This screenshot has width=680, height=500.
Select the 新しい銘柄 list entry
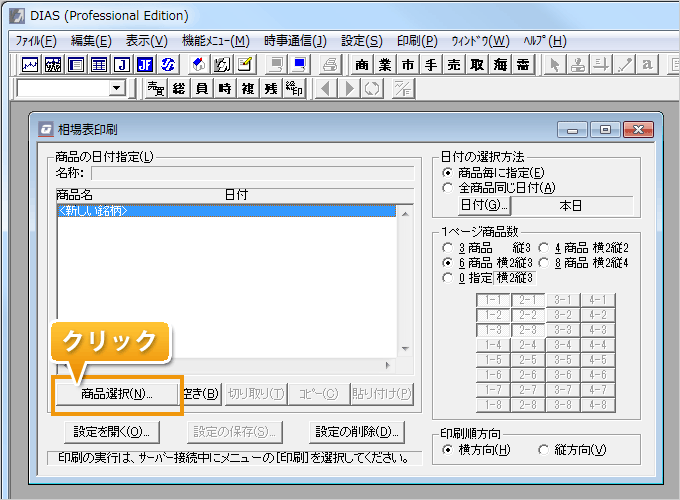93,211
